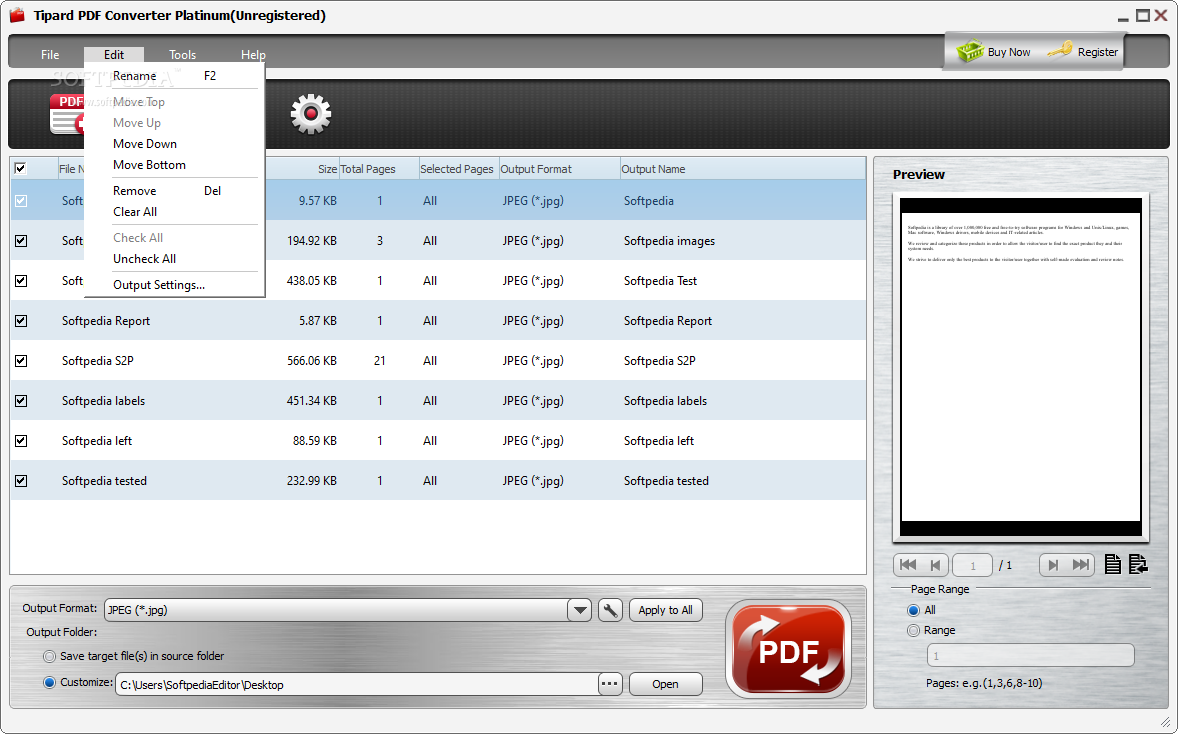Click JPEG (*.jpg) format in Softpedia tested row
This screenshot has width=1178, height=734.
tap(533, 481)
